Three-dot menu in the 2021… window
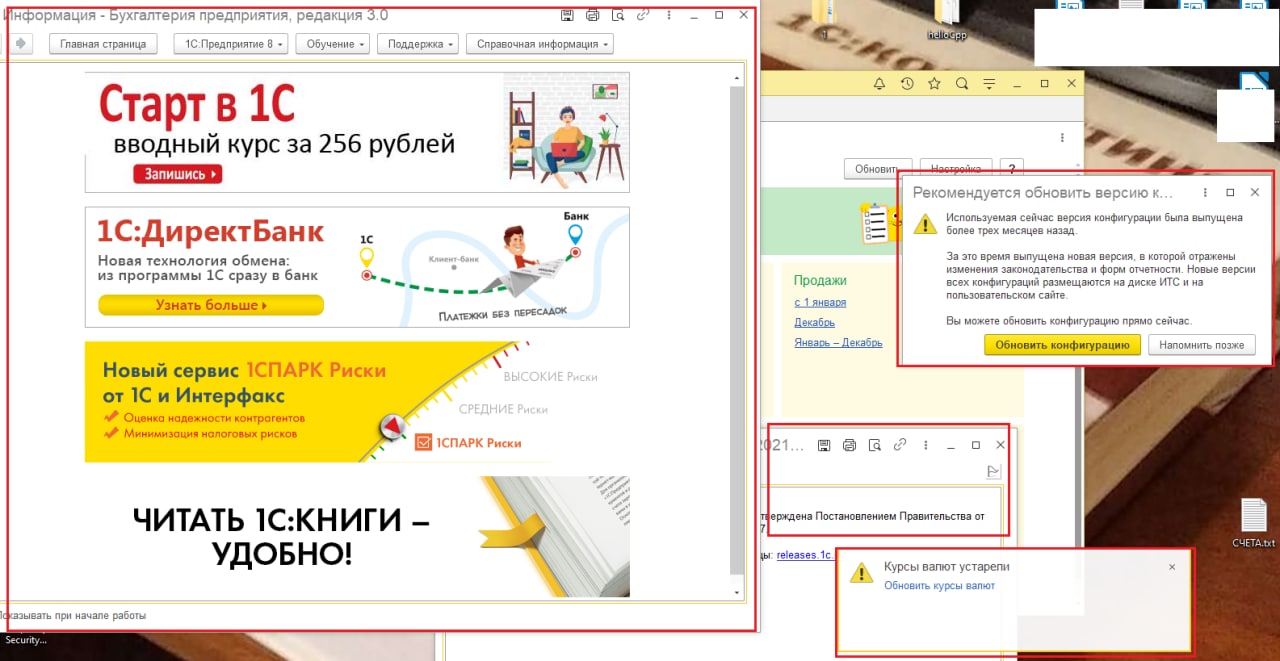Screen dimensions: 1280x661 click(x=926, y=445)
